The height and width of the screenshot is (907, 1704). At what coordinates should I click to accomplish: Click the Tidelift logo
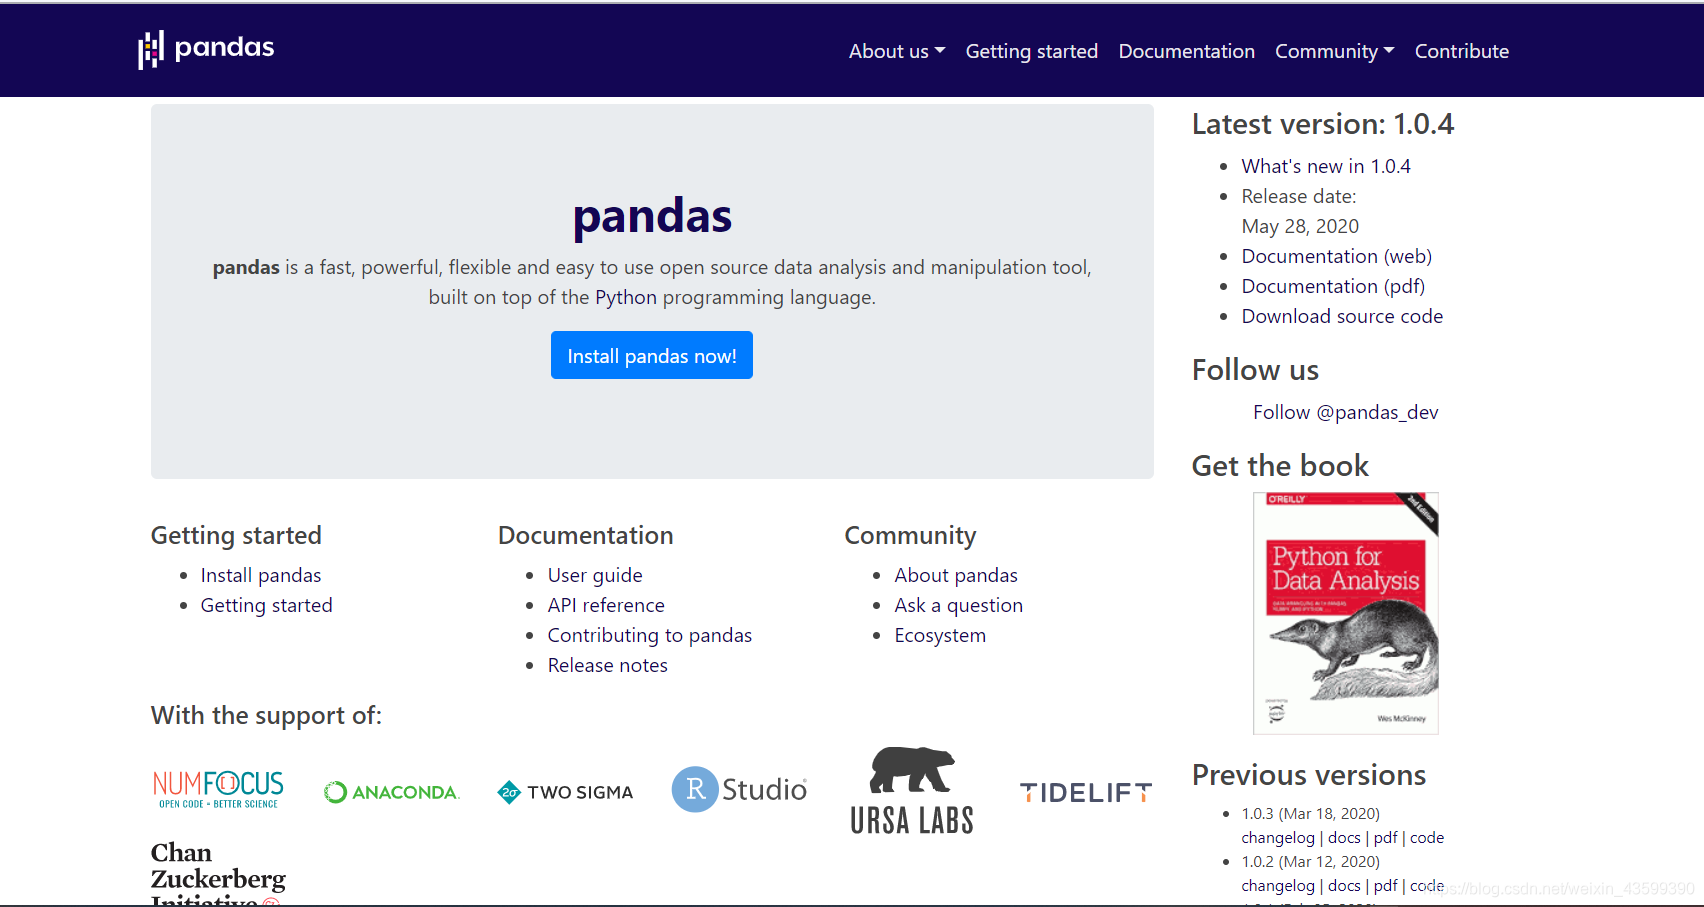[1086, 793]
